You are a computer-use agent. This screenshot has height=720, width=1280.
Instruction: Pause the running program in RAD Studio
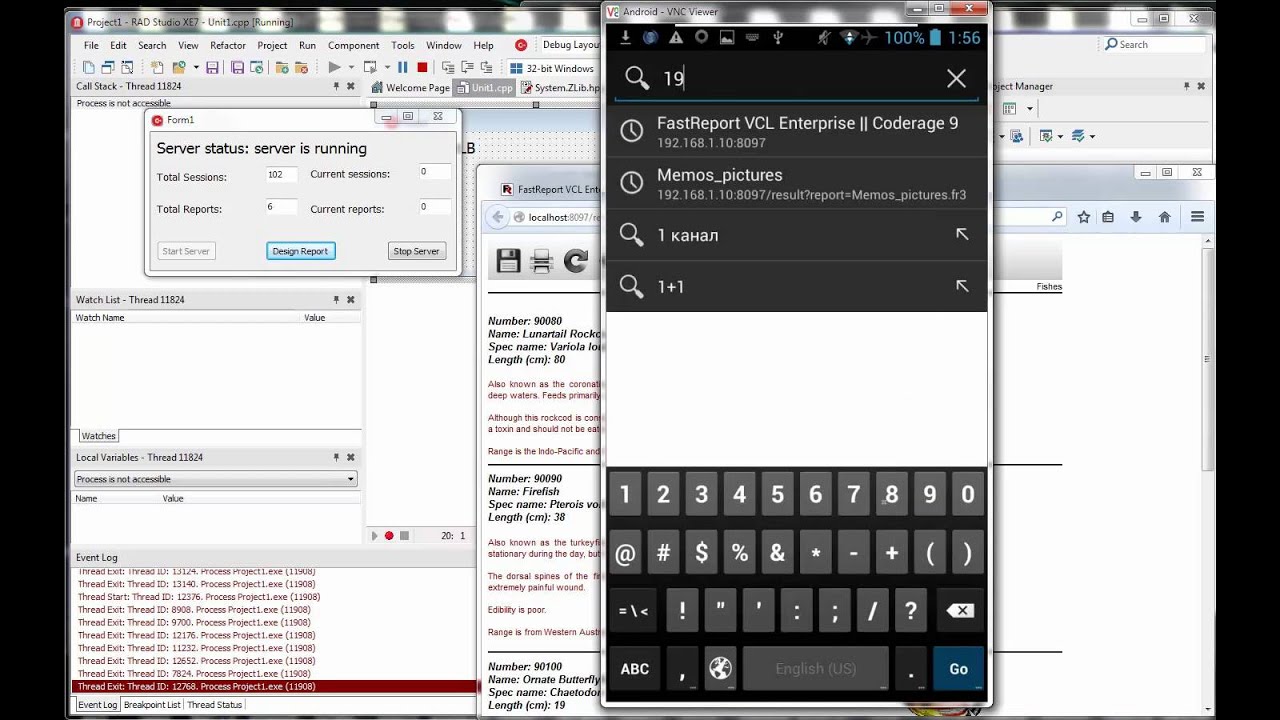403,68
